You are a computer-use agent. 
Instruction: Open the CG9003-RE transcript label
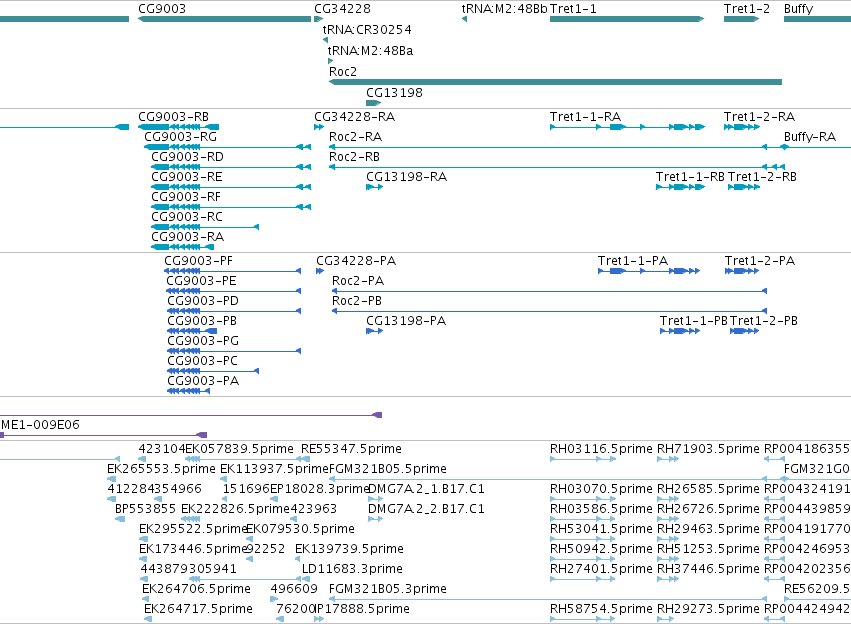click(187, 177)
